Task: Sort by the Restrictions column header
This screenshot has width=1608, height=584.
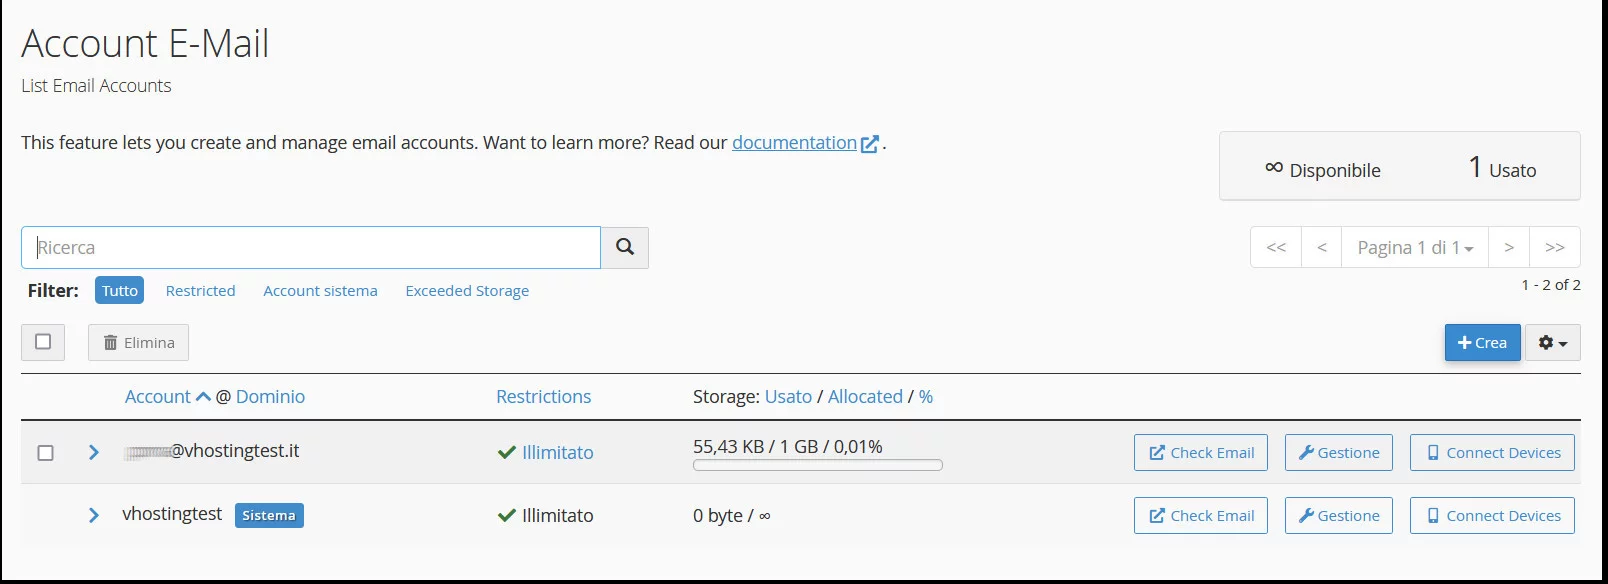Action: pos(543,396)
